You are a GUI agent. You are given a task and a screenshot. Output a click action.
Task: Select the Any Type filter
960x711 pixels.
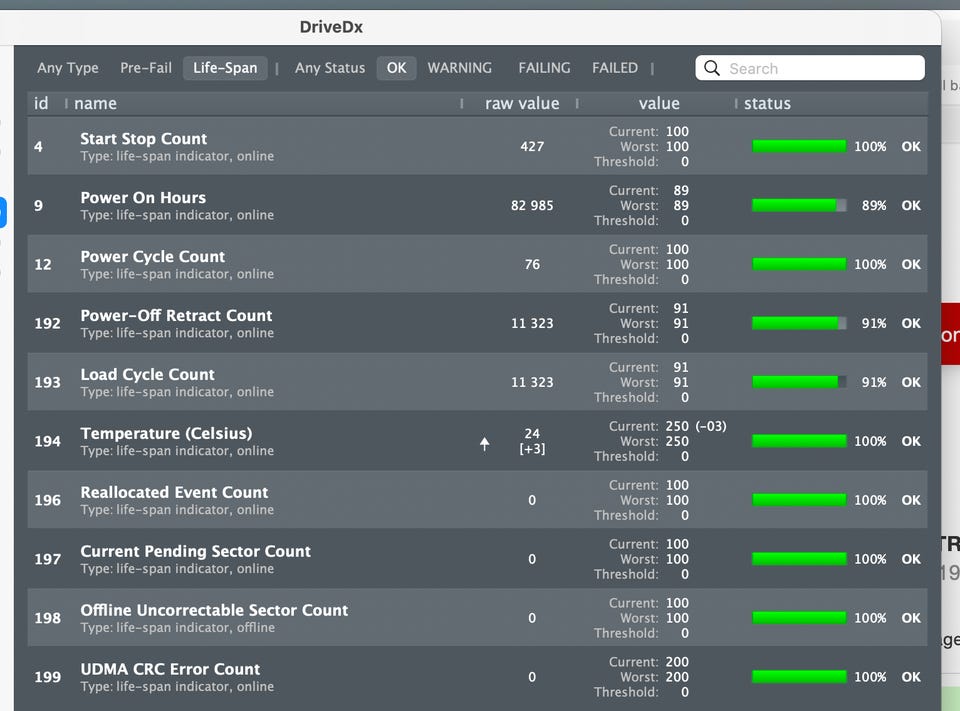[x=67, y=68]
